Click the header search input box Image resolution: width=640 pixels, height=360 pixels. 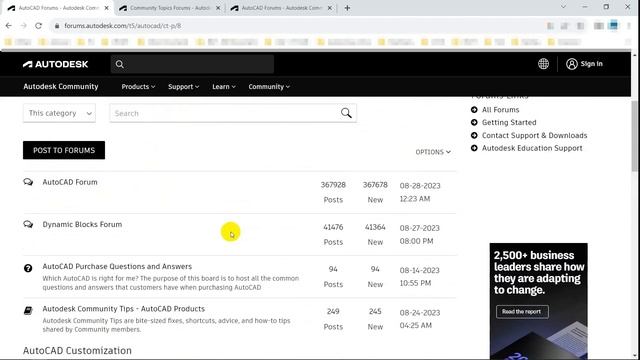coord(192,64)
